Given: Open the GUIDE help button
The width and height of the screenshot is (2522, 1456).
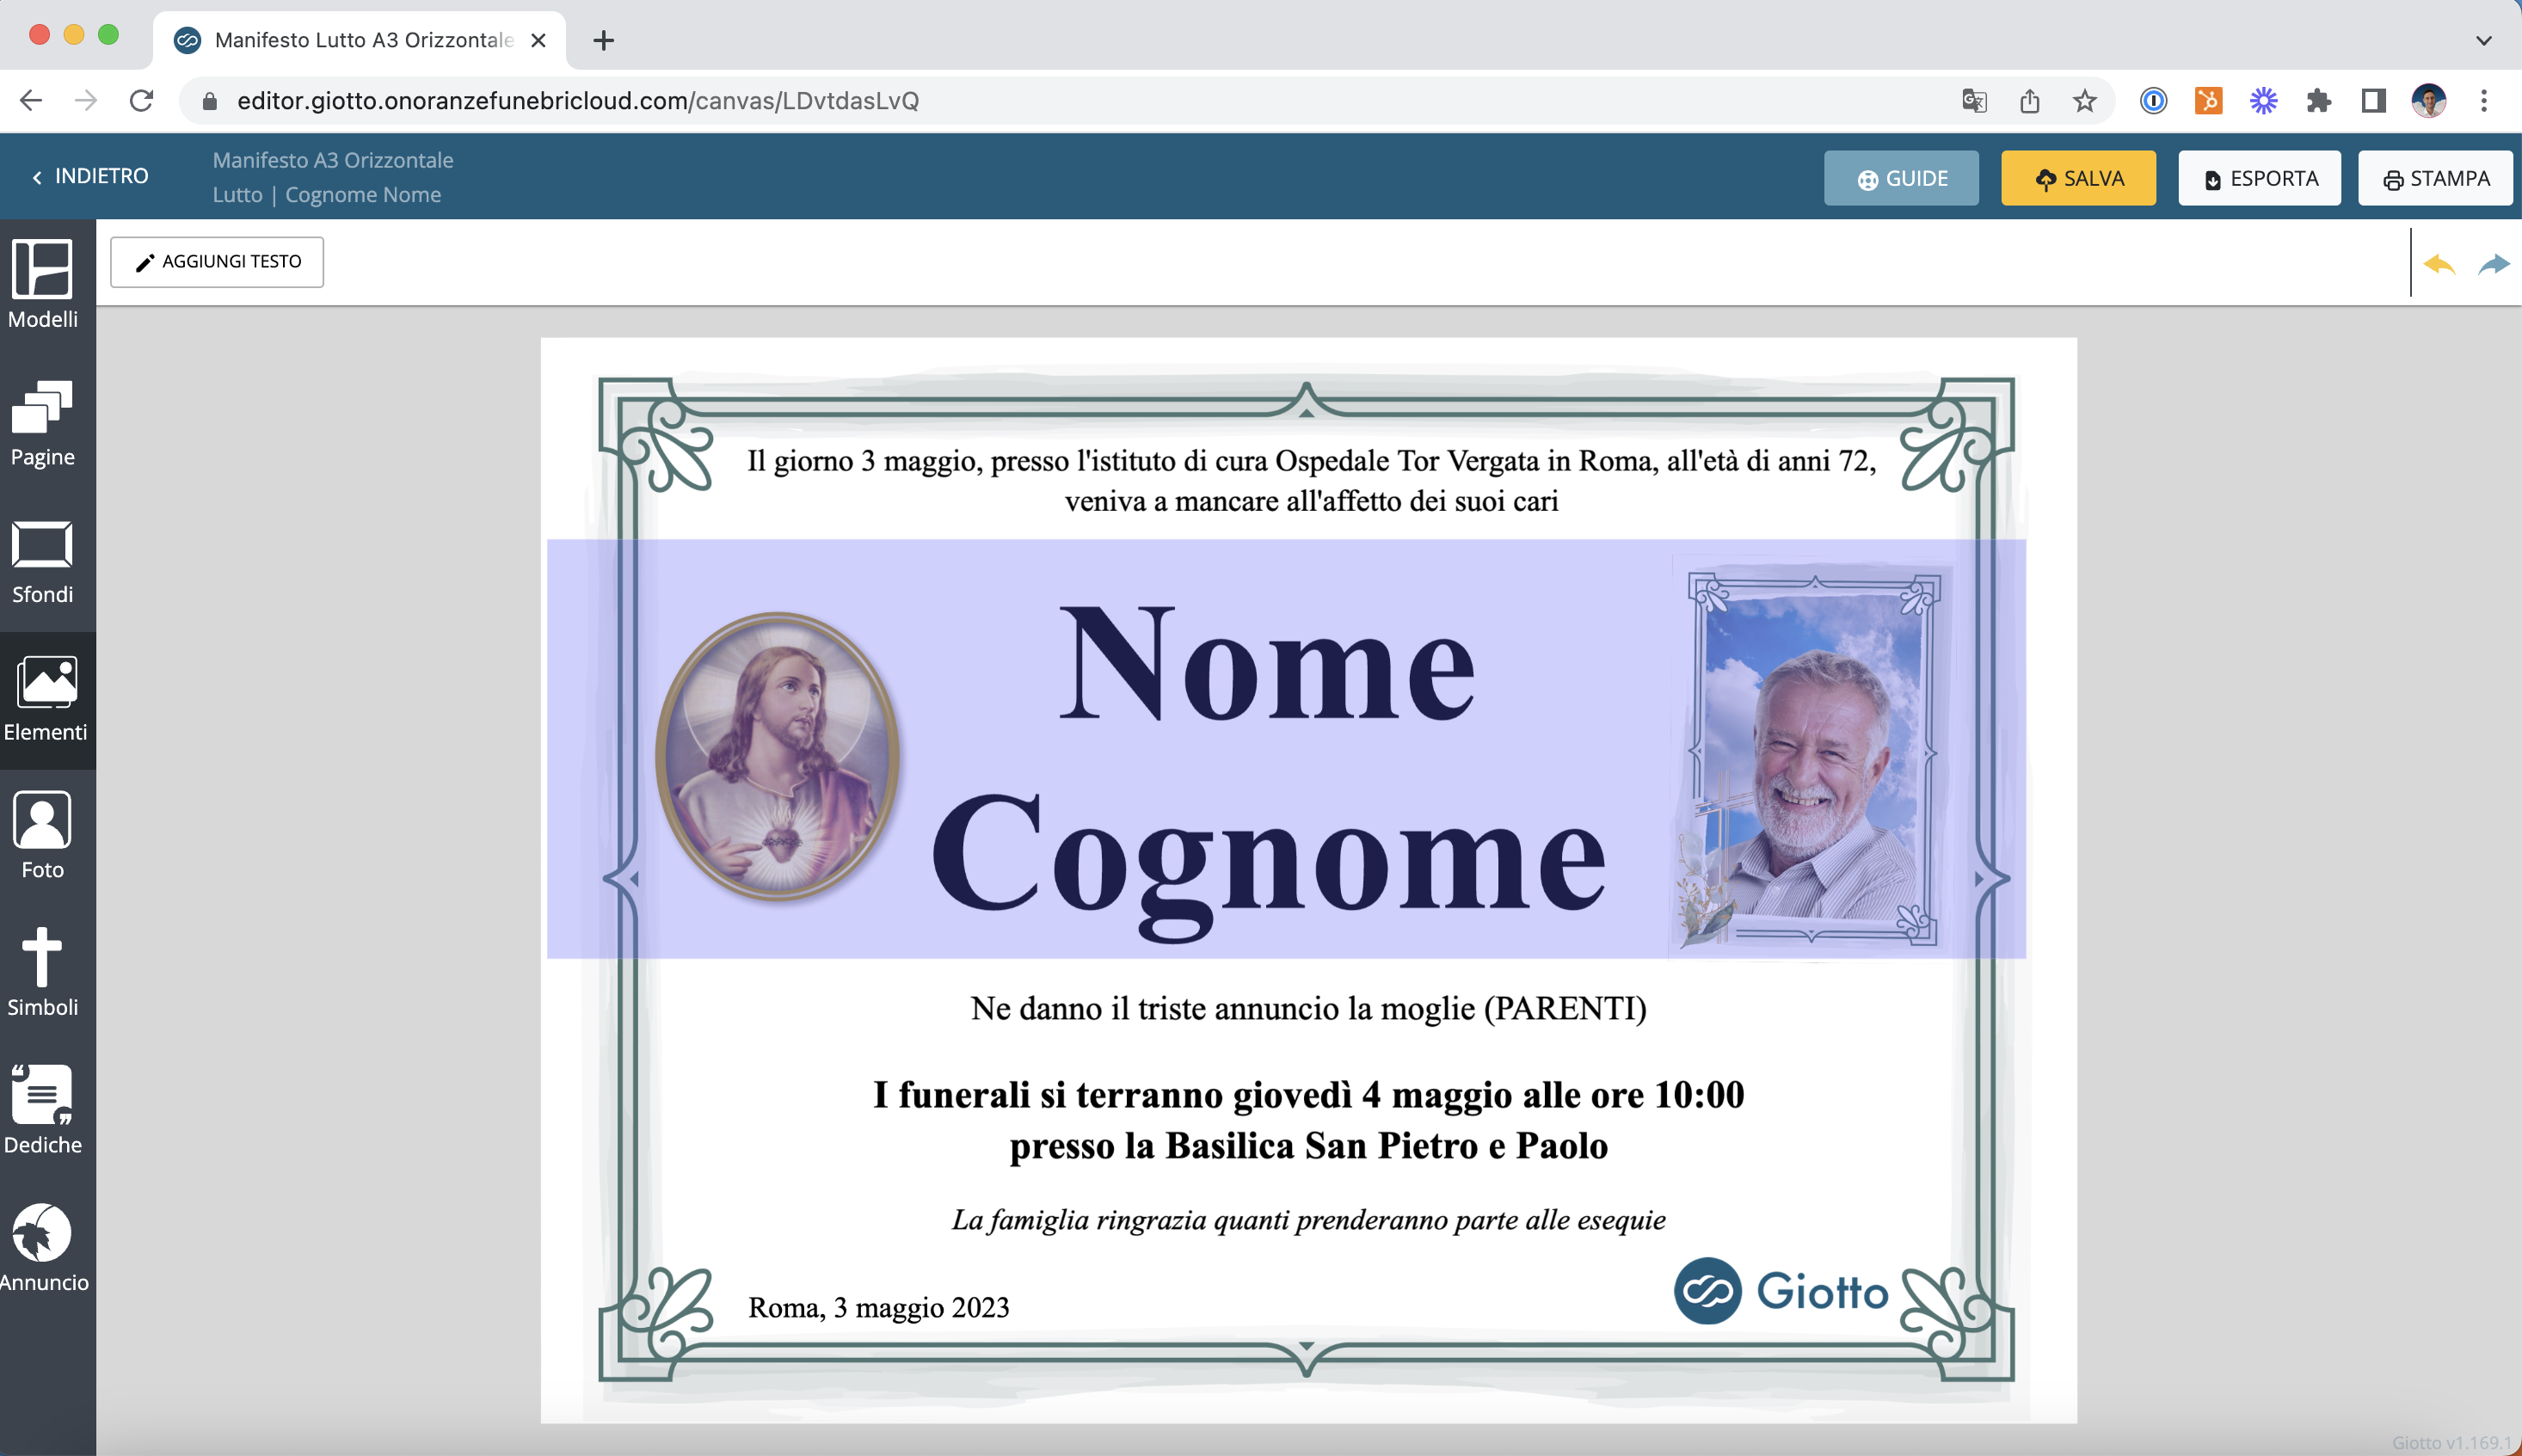Looking at the screenshot, I should (x=1900, y=178).
